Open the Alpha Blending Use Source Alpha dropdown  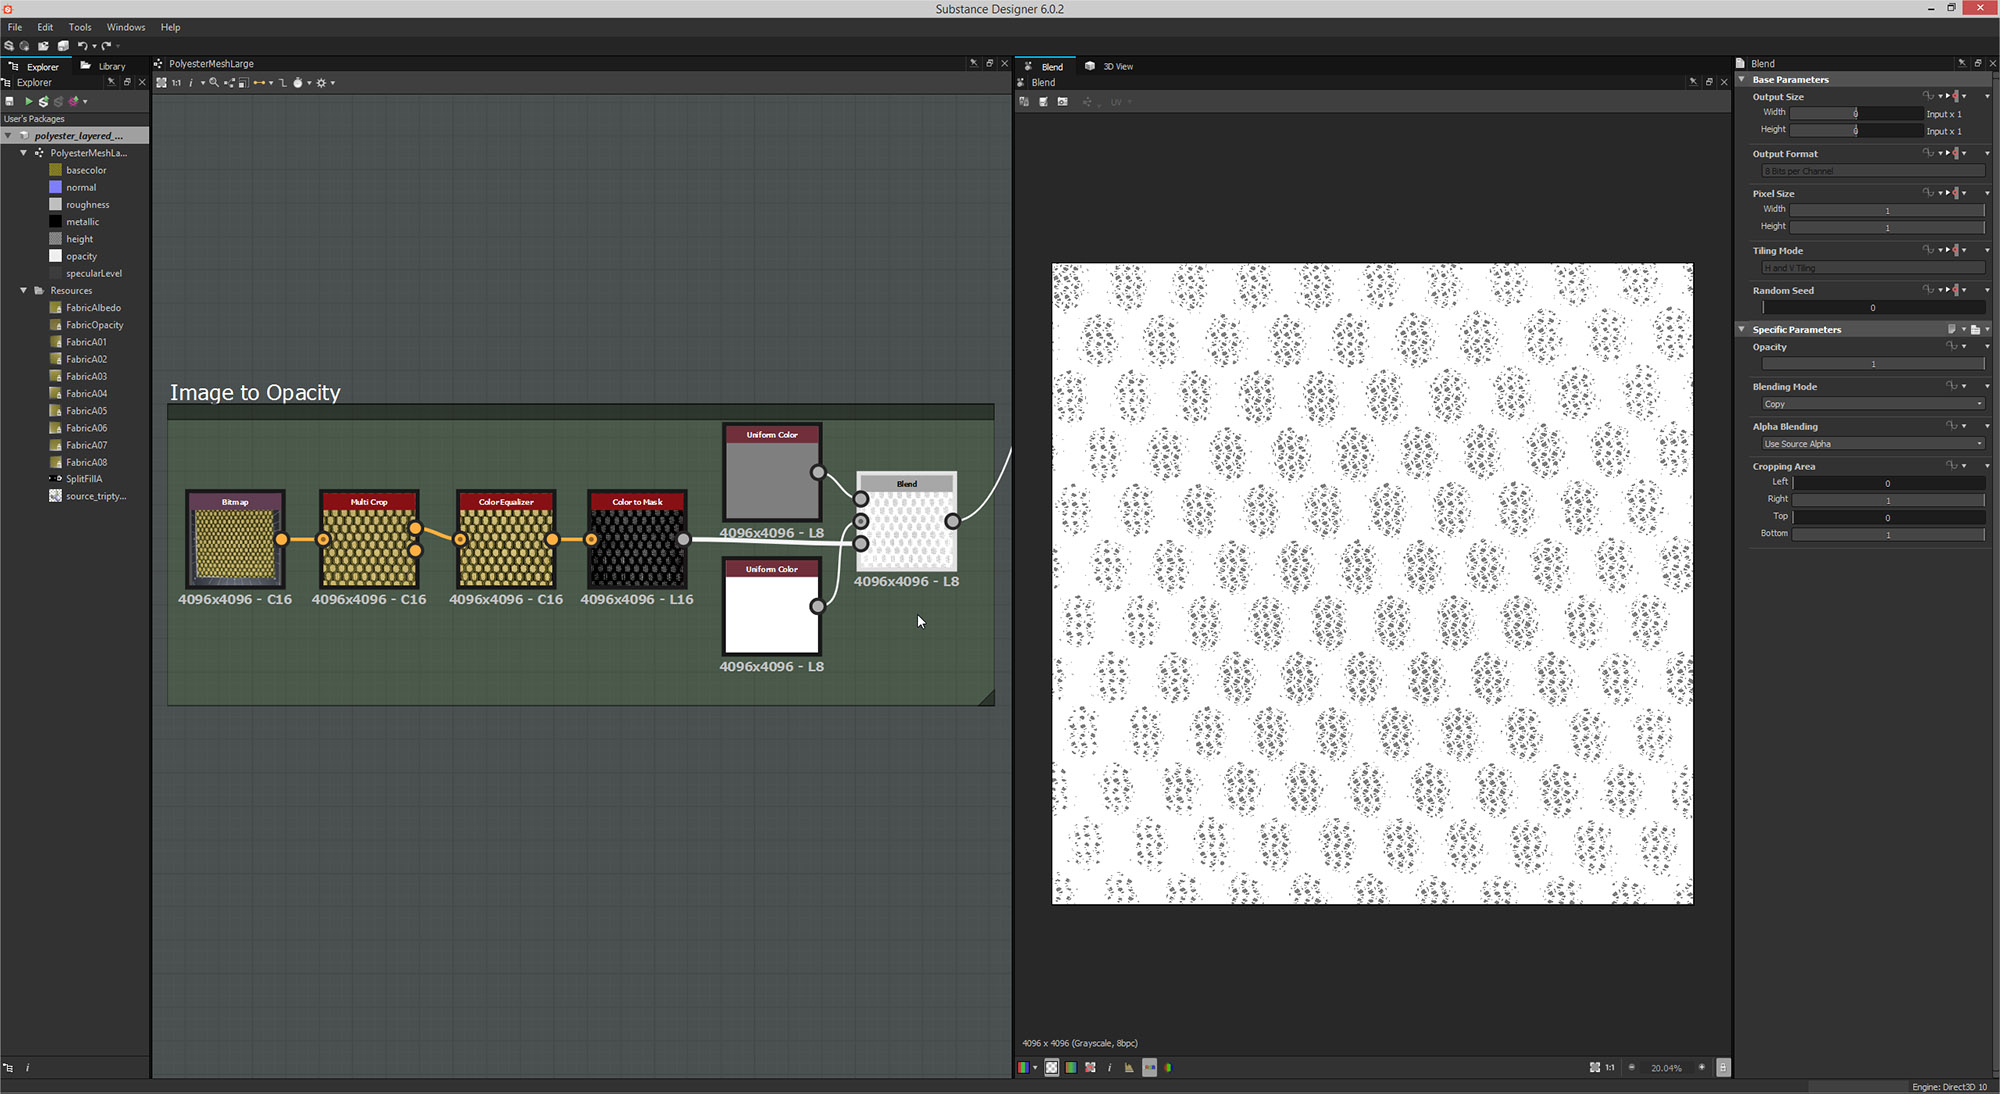tap(1872, 444)
